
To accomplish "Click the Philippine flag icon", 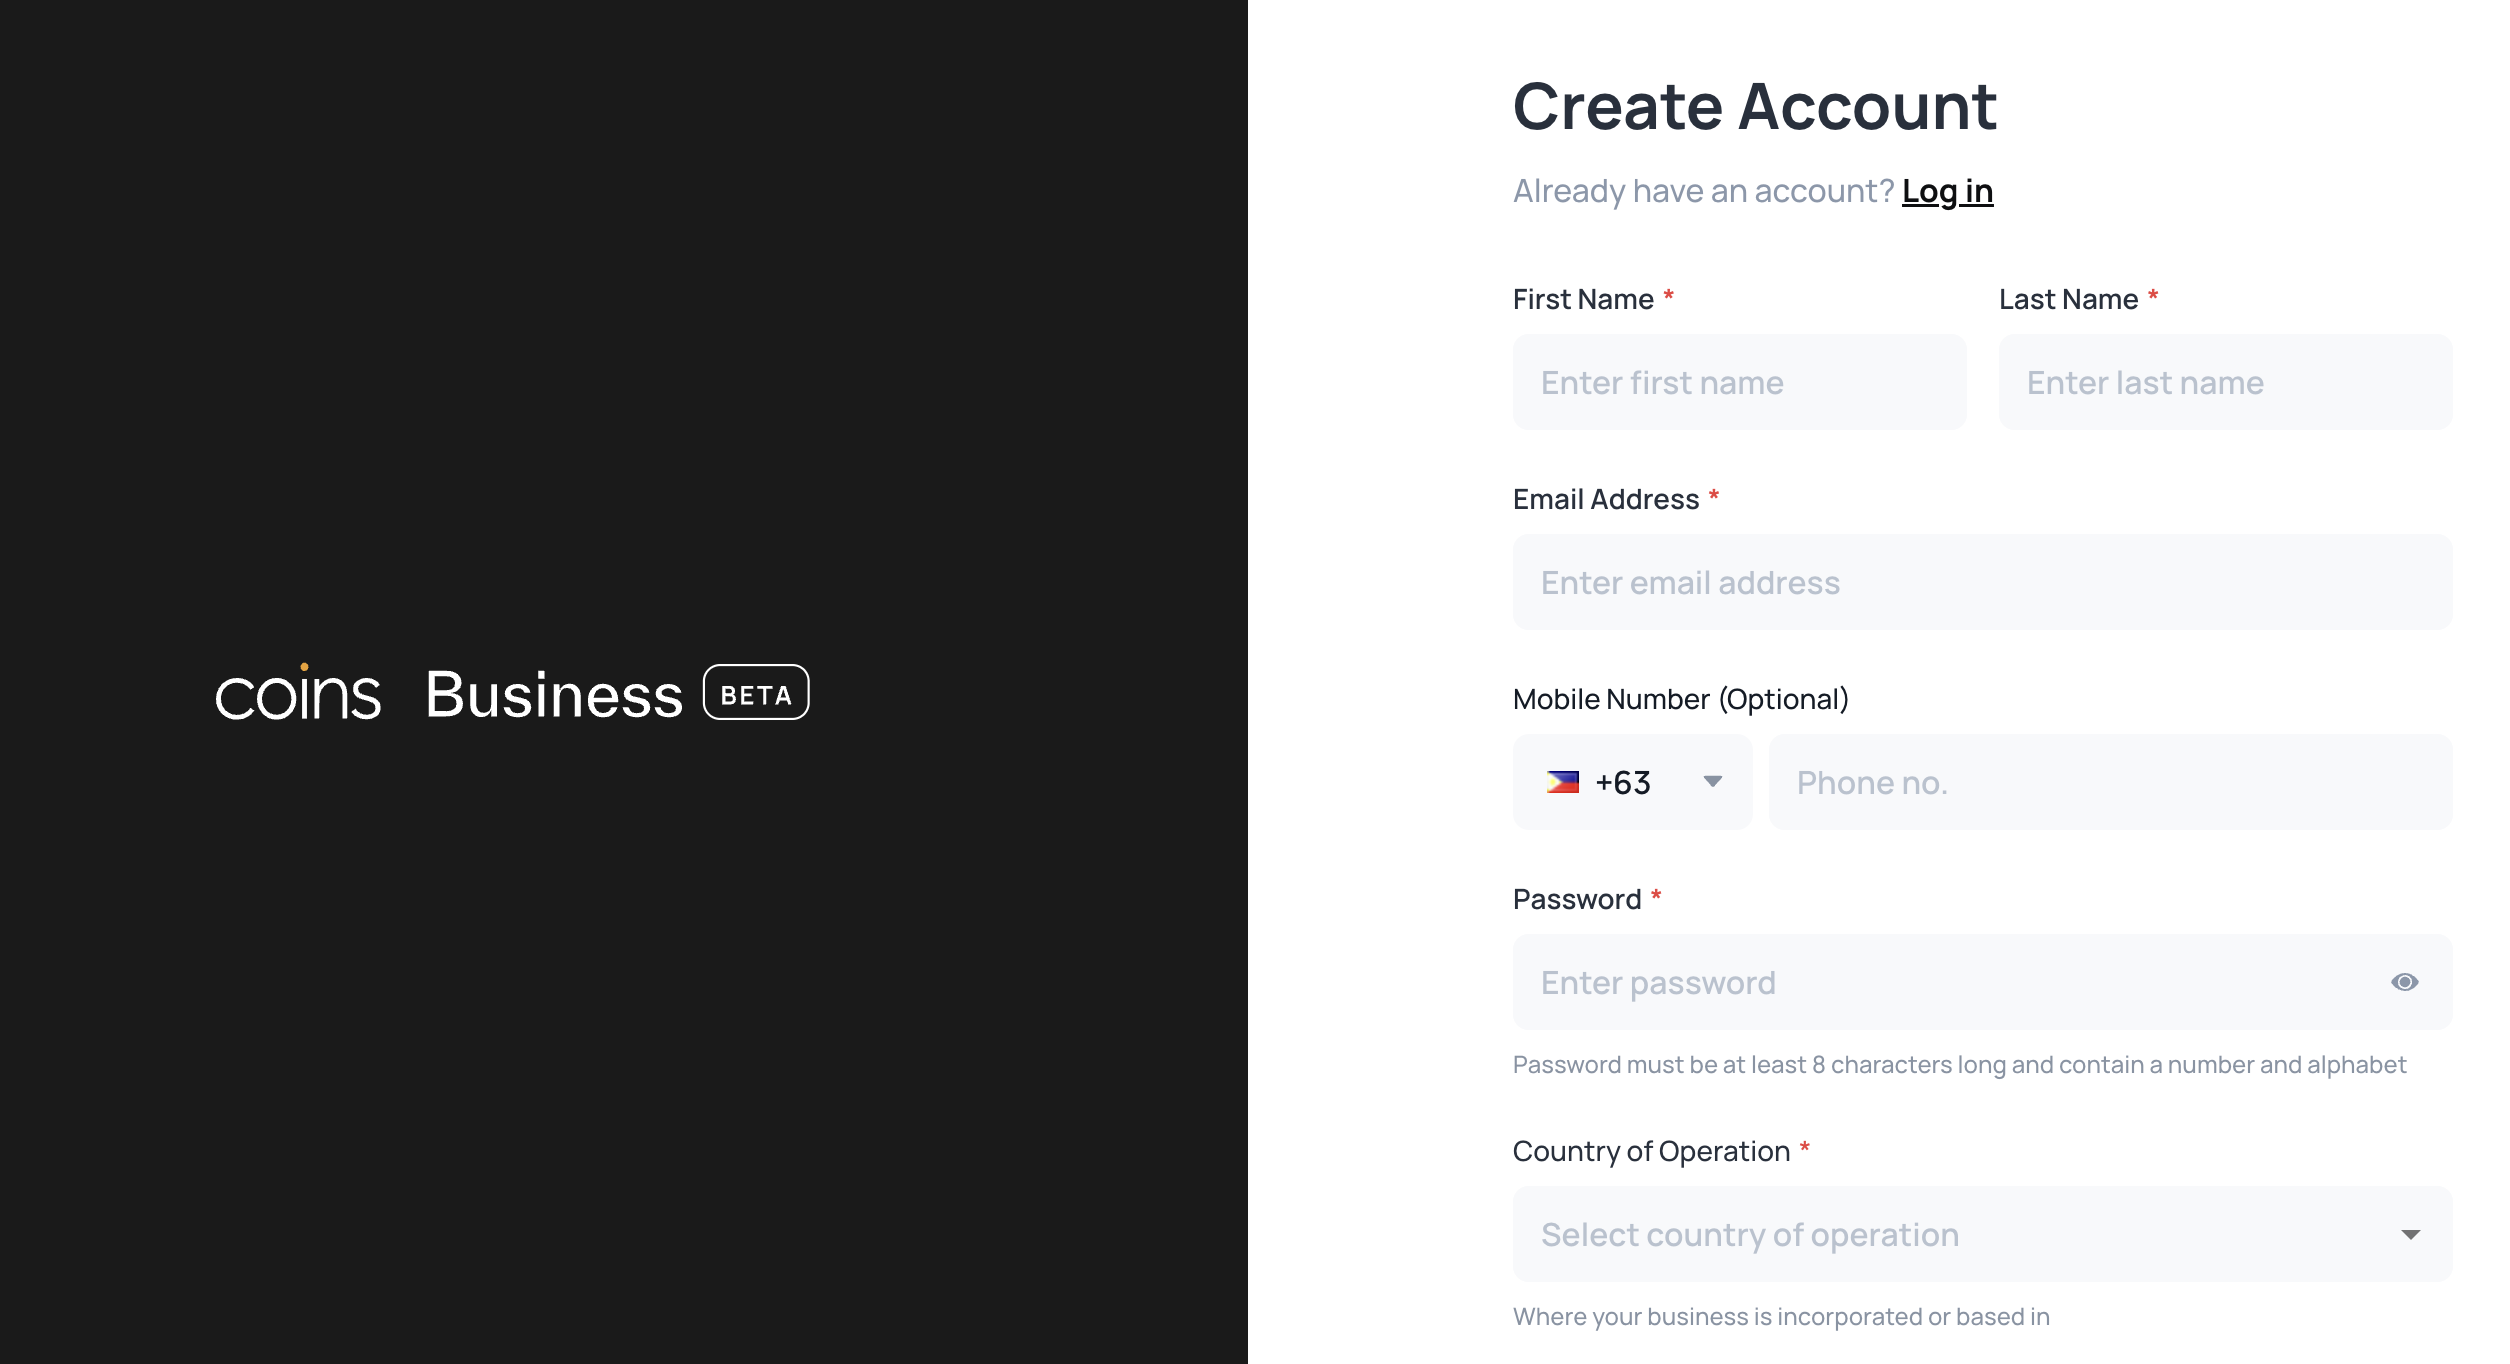I will (1562, 782).
